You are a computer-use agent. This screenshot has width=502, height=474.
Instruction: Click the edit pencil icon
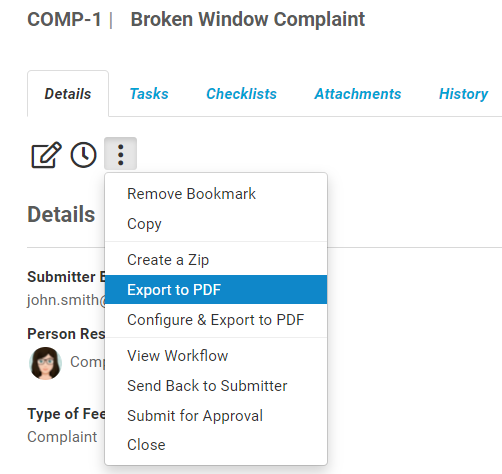[46, 155]
